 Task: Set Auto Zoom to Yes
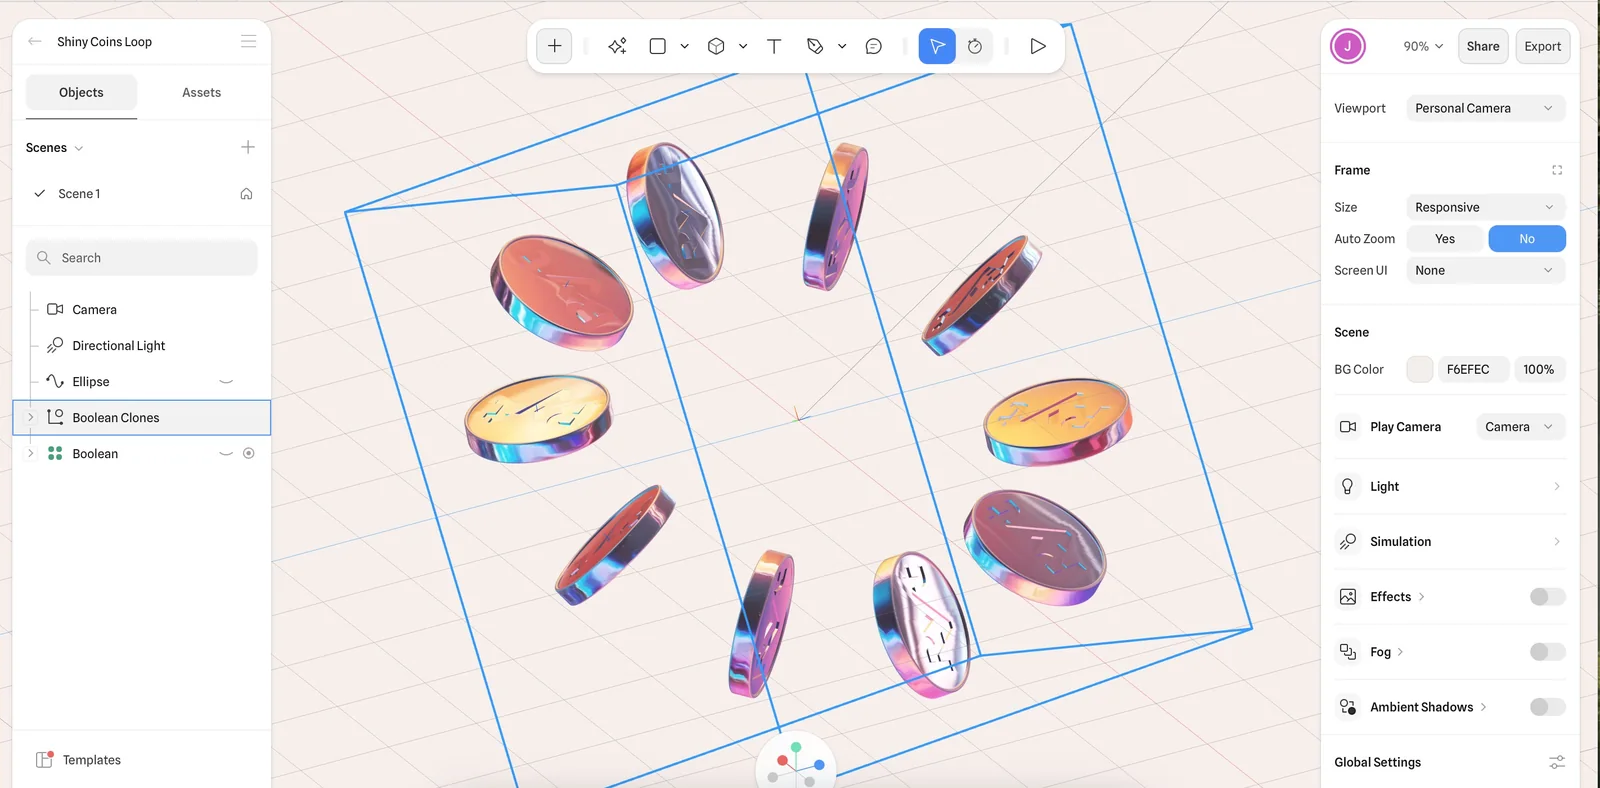(1445, 239)
